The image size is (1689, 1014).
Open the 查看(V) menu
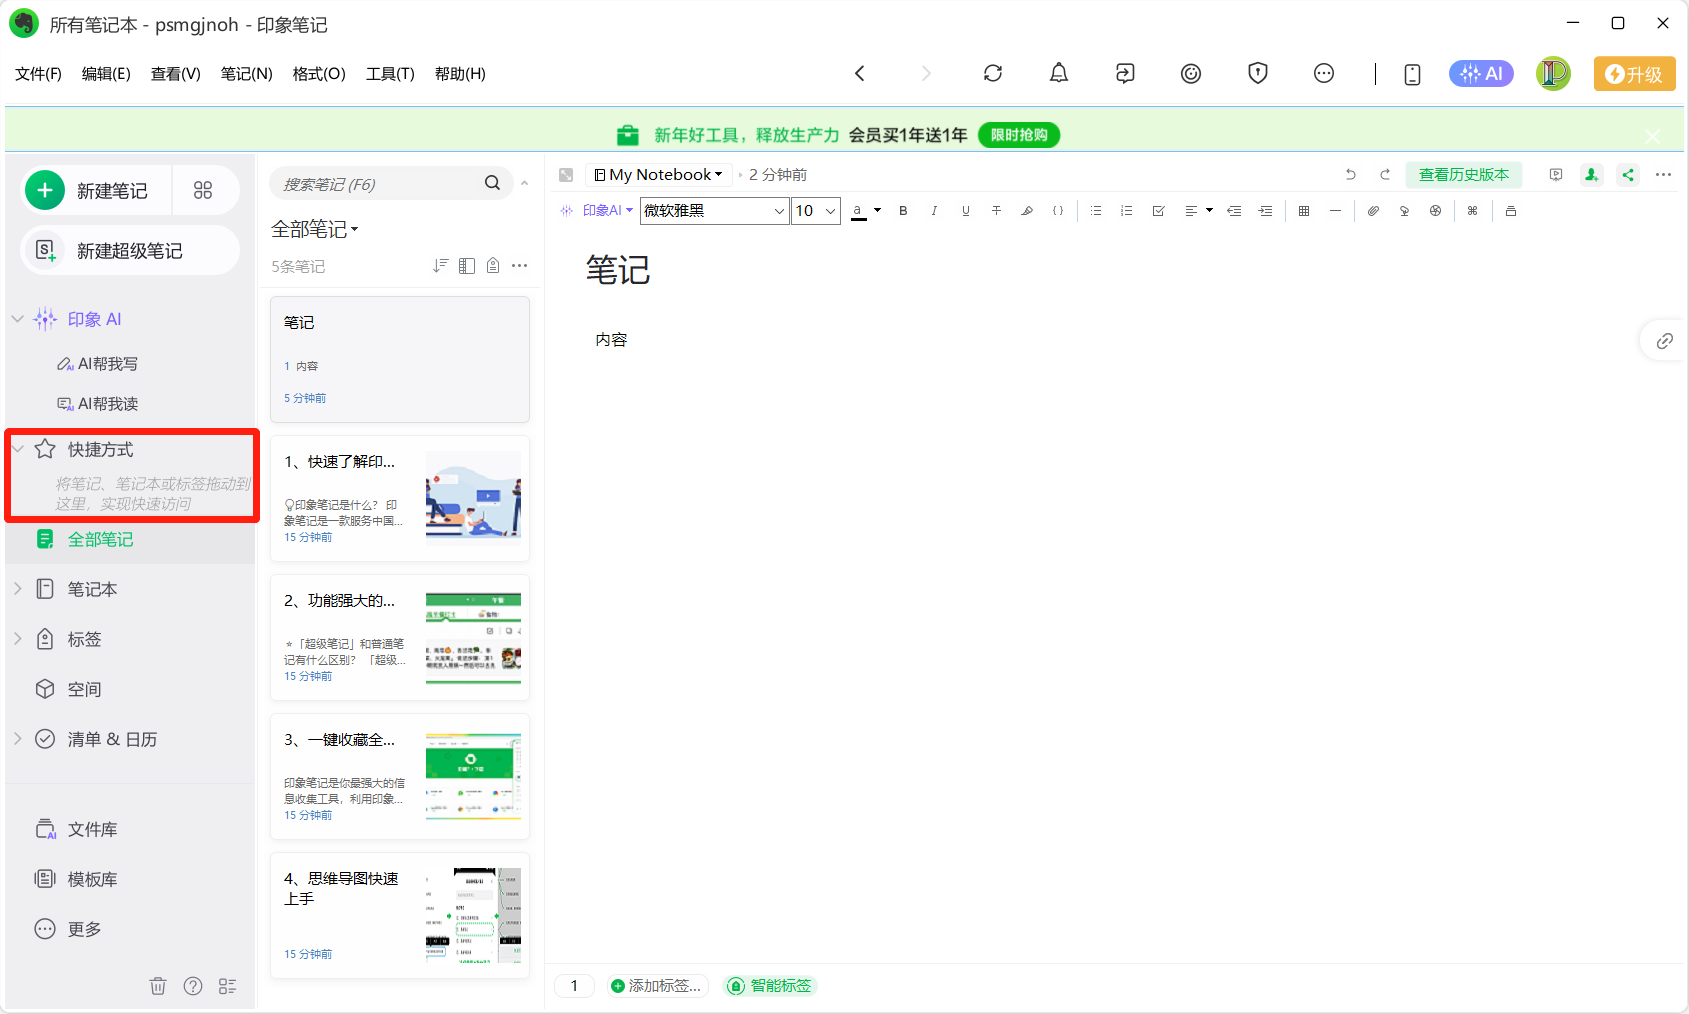(176, 74)
